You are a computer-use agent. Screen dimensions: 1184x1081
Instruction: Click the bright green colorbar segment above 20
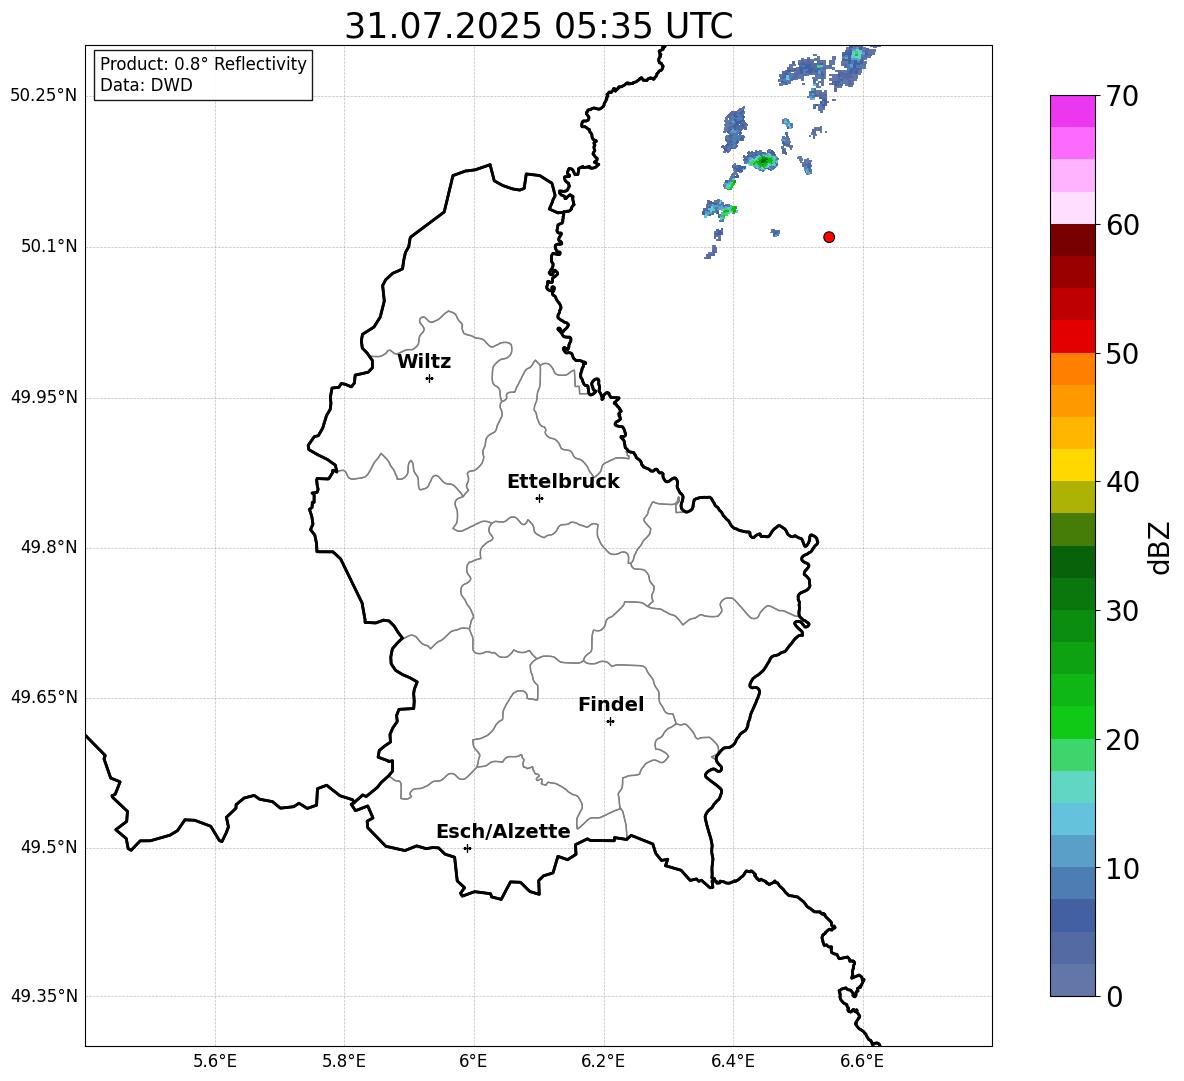point(1073,722)
